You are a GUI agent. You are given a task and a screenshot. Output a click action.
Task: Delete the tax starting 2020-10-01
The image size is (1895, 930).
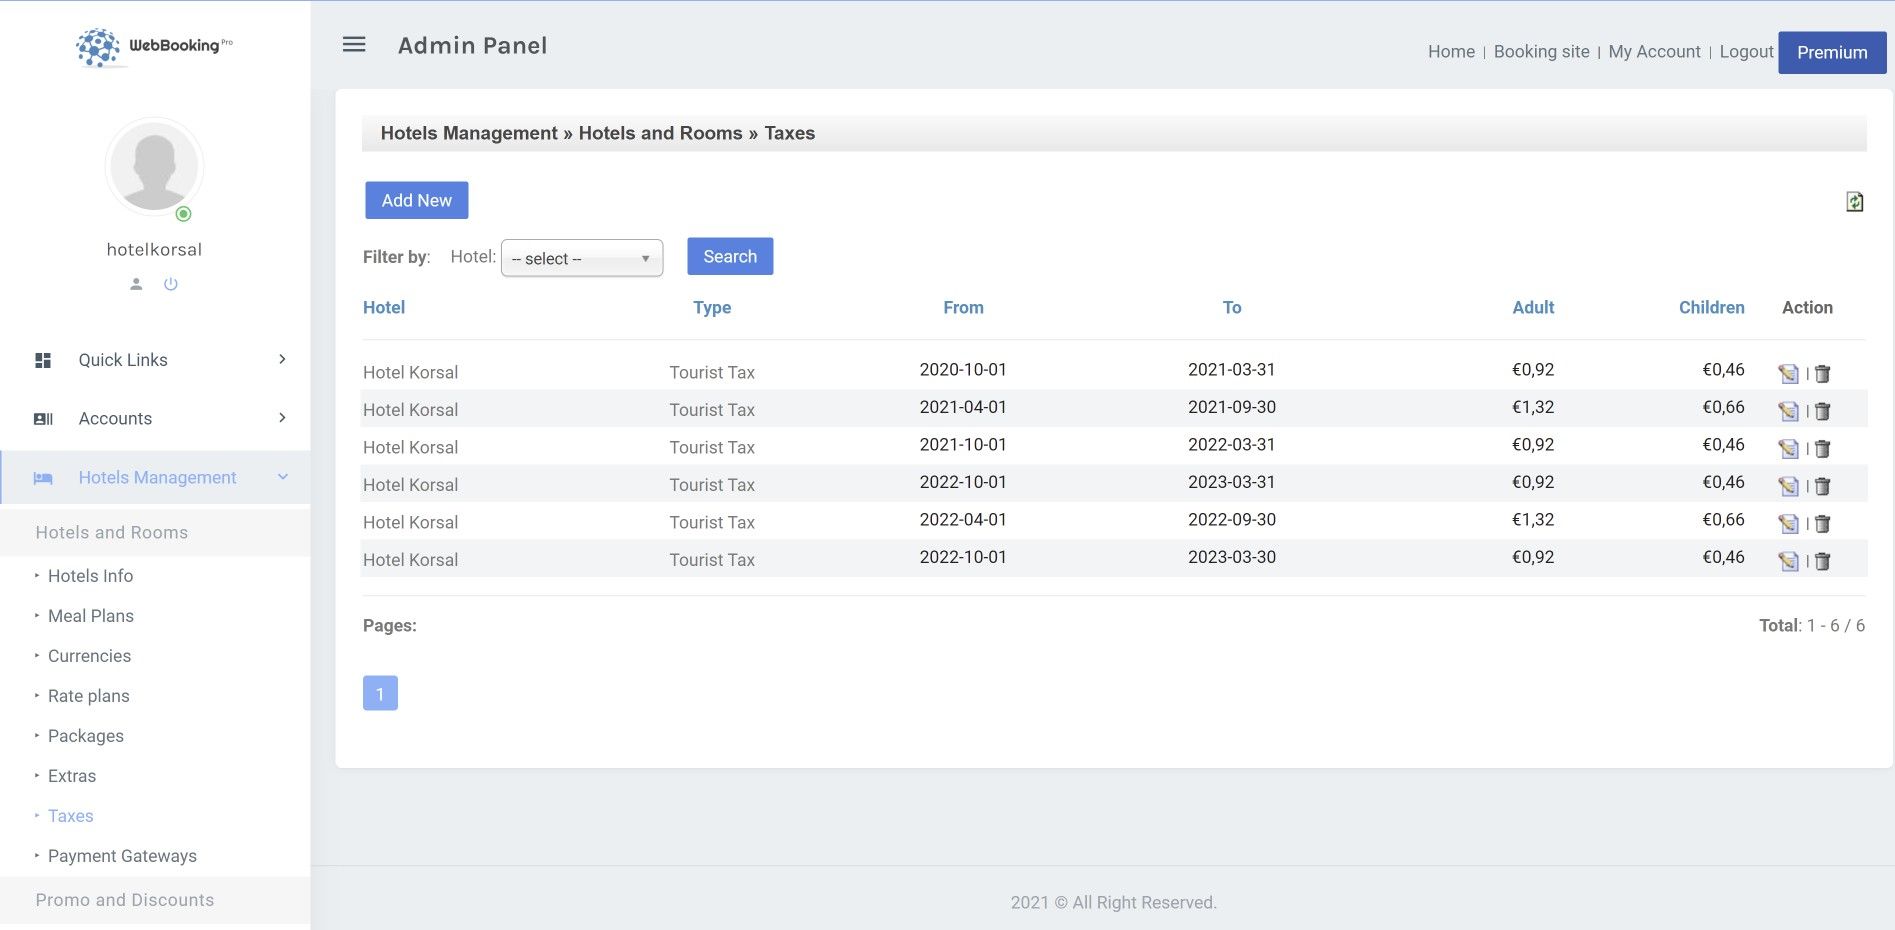1822,374
